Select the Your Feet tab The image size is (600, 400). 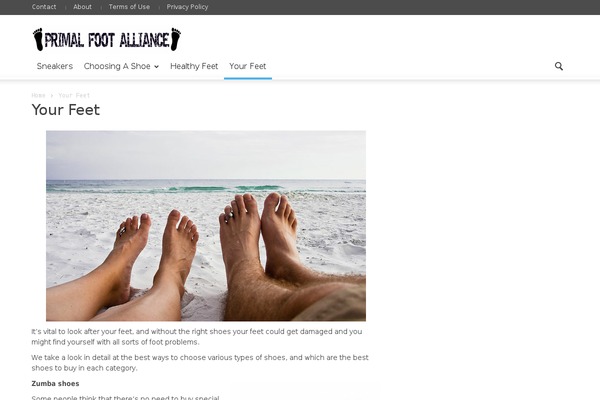[248, 66]
